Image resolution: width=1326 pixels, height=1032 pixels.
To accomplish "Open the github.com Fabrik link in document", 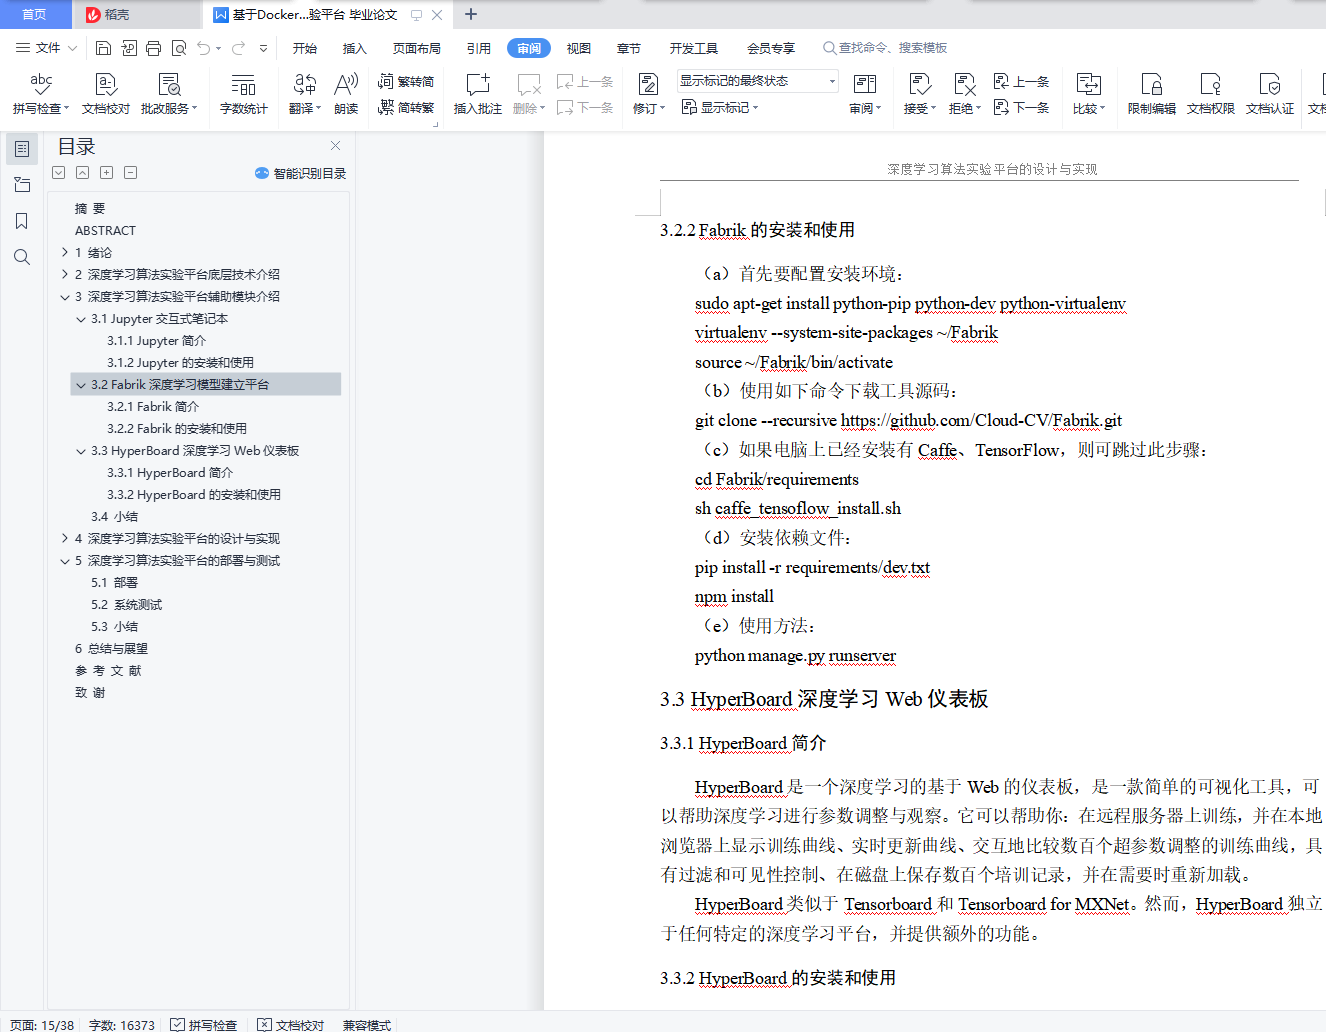I will [x=981, y=421].
